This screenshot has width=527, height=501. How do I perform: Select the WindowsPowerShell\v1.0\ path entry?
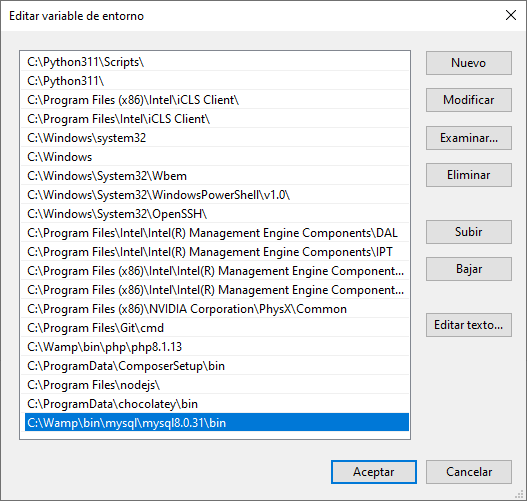click(x=215, y=195)
